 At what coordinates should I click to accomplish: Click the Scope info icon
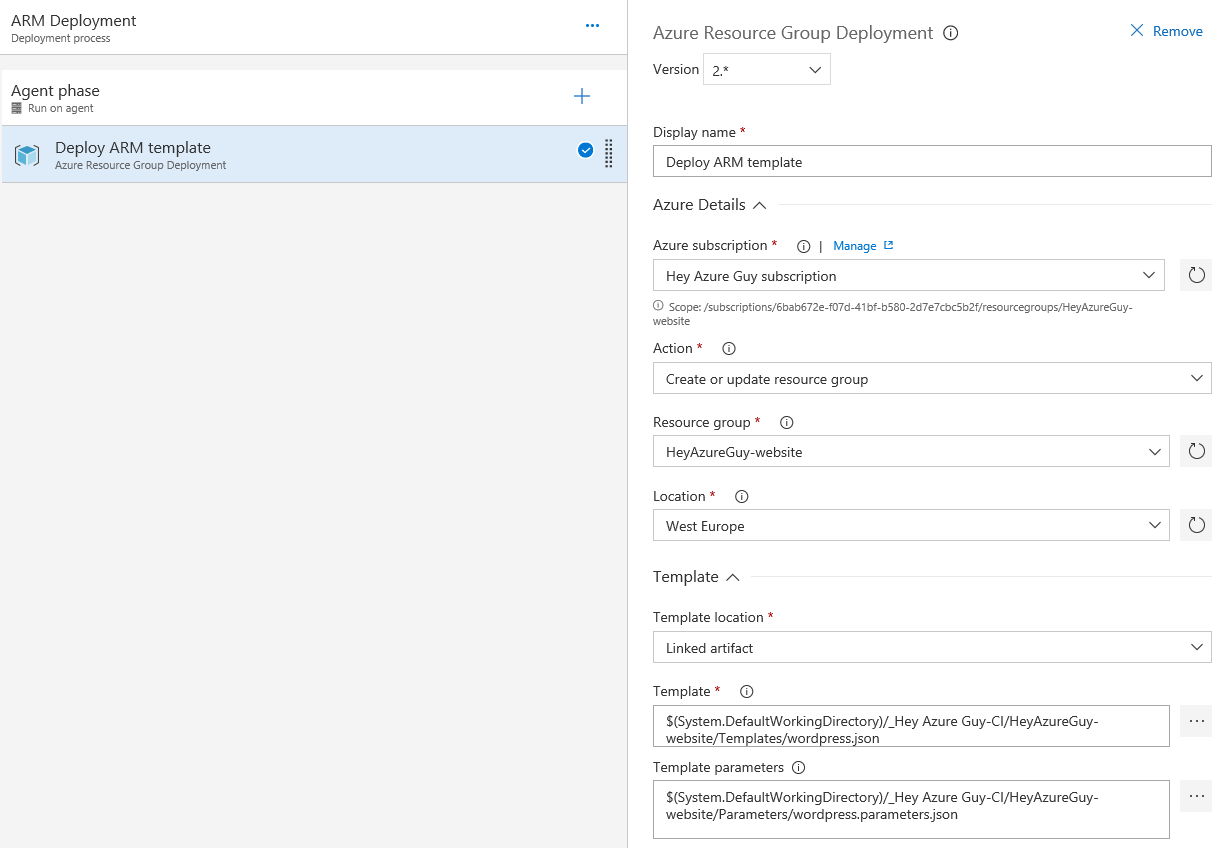(658, 306)
